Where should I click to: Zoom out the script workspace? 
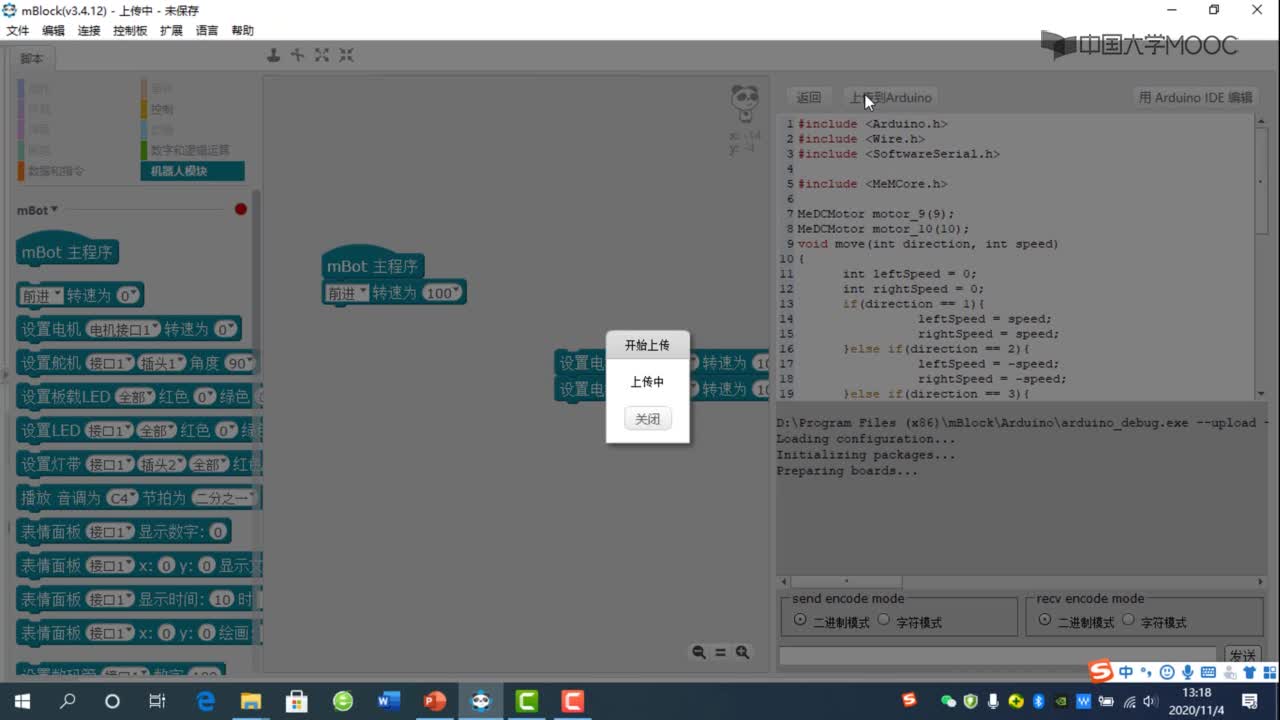[x=699, y=652]
